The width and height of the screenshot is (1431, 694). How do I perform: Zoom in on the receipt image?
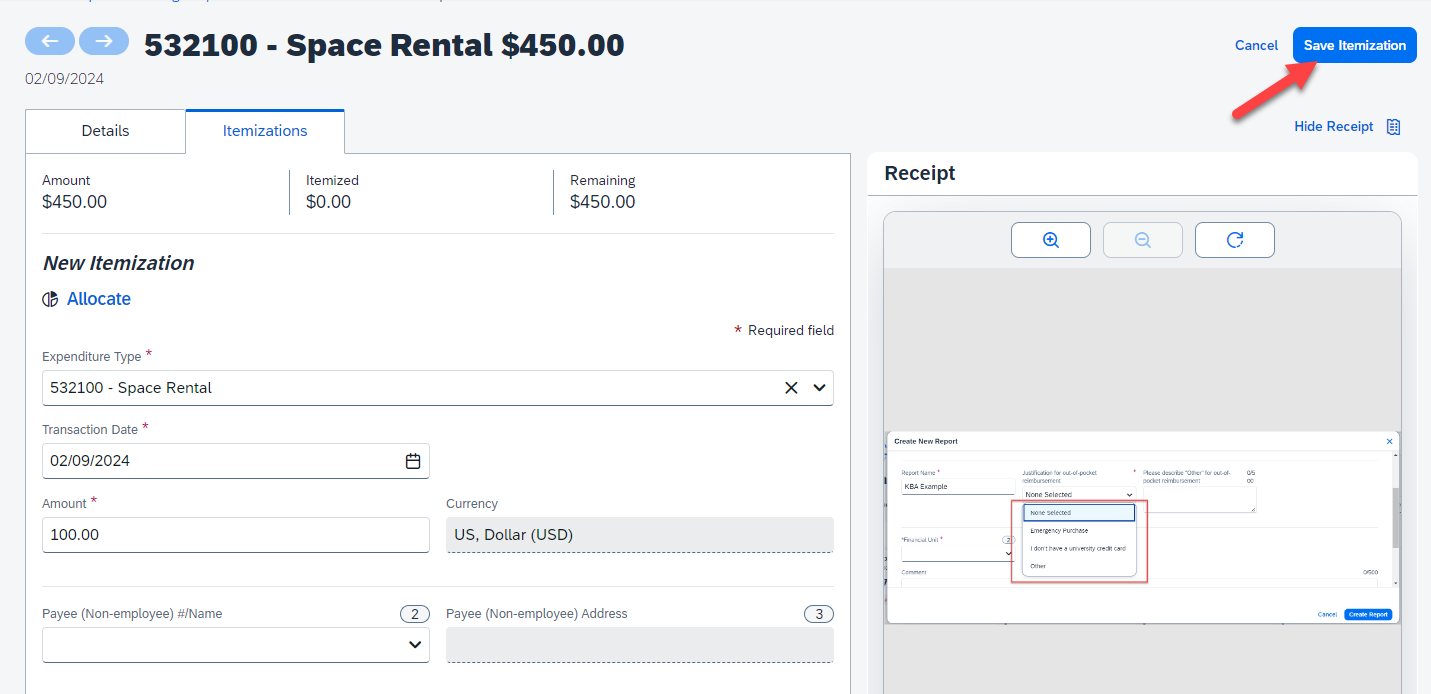point(1050,239)
